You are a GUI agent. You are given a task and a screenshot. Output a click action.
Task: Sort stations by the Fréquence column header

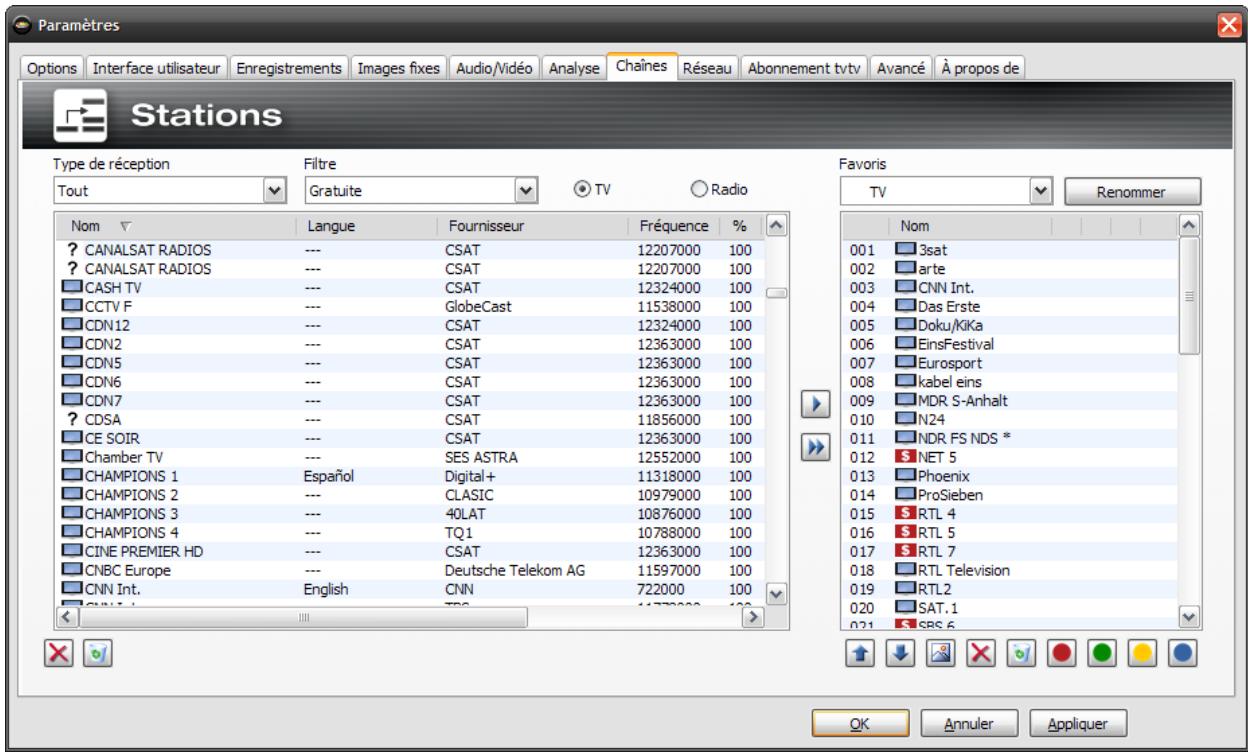pos(673,226)
